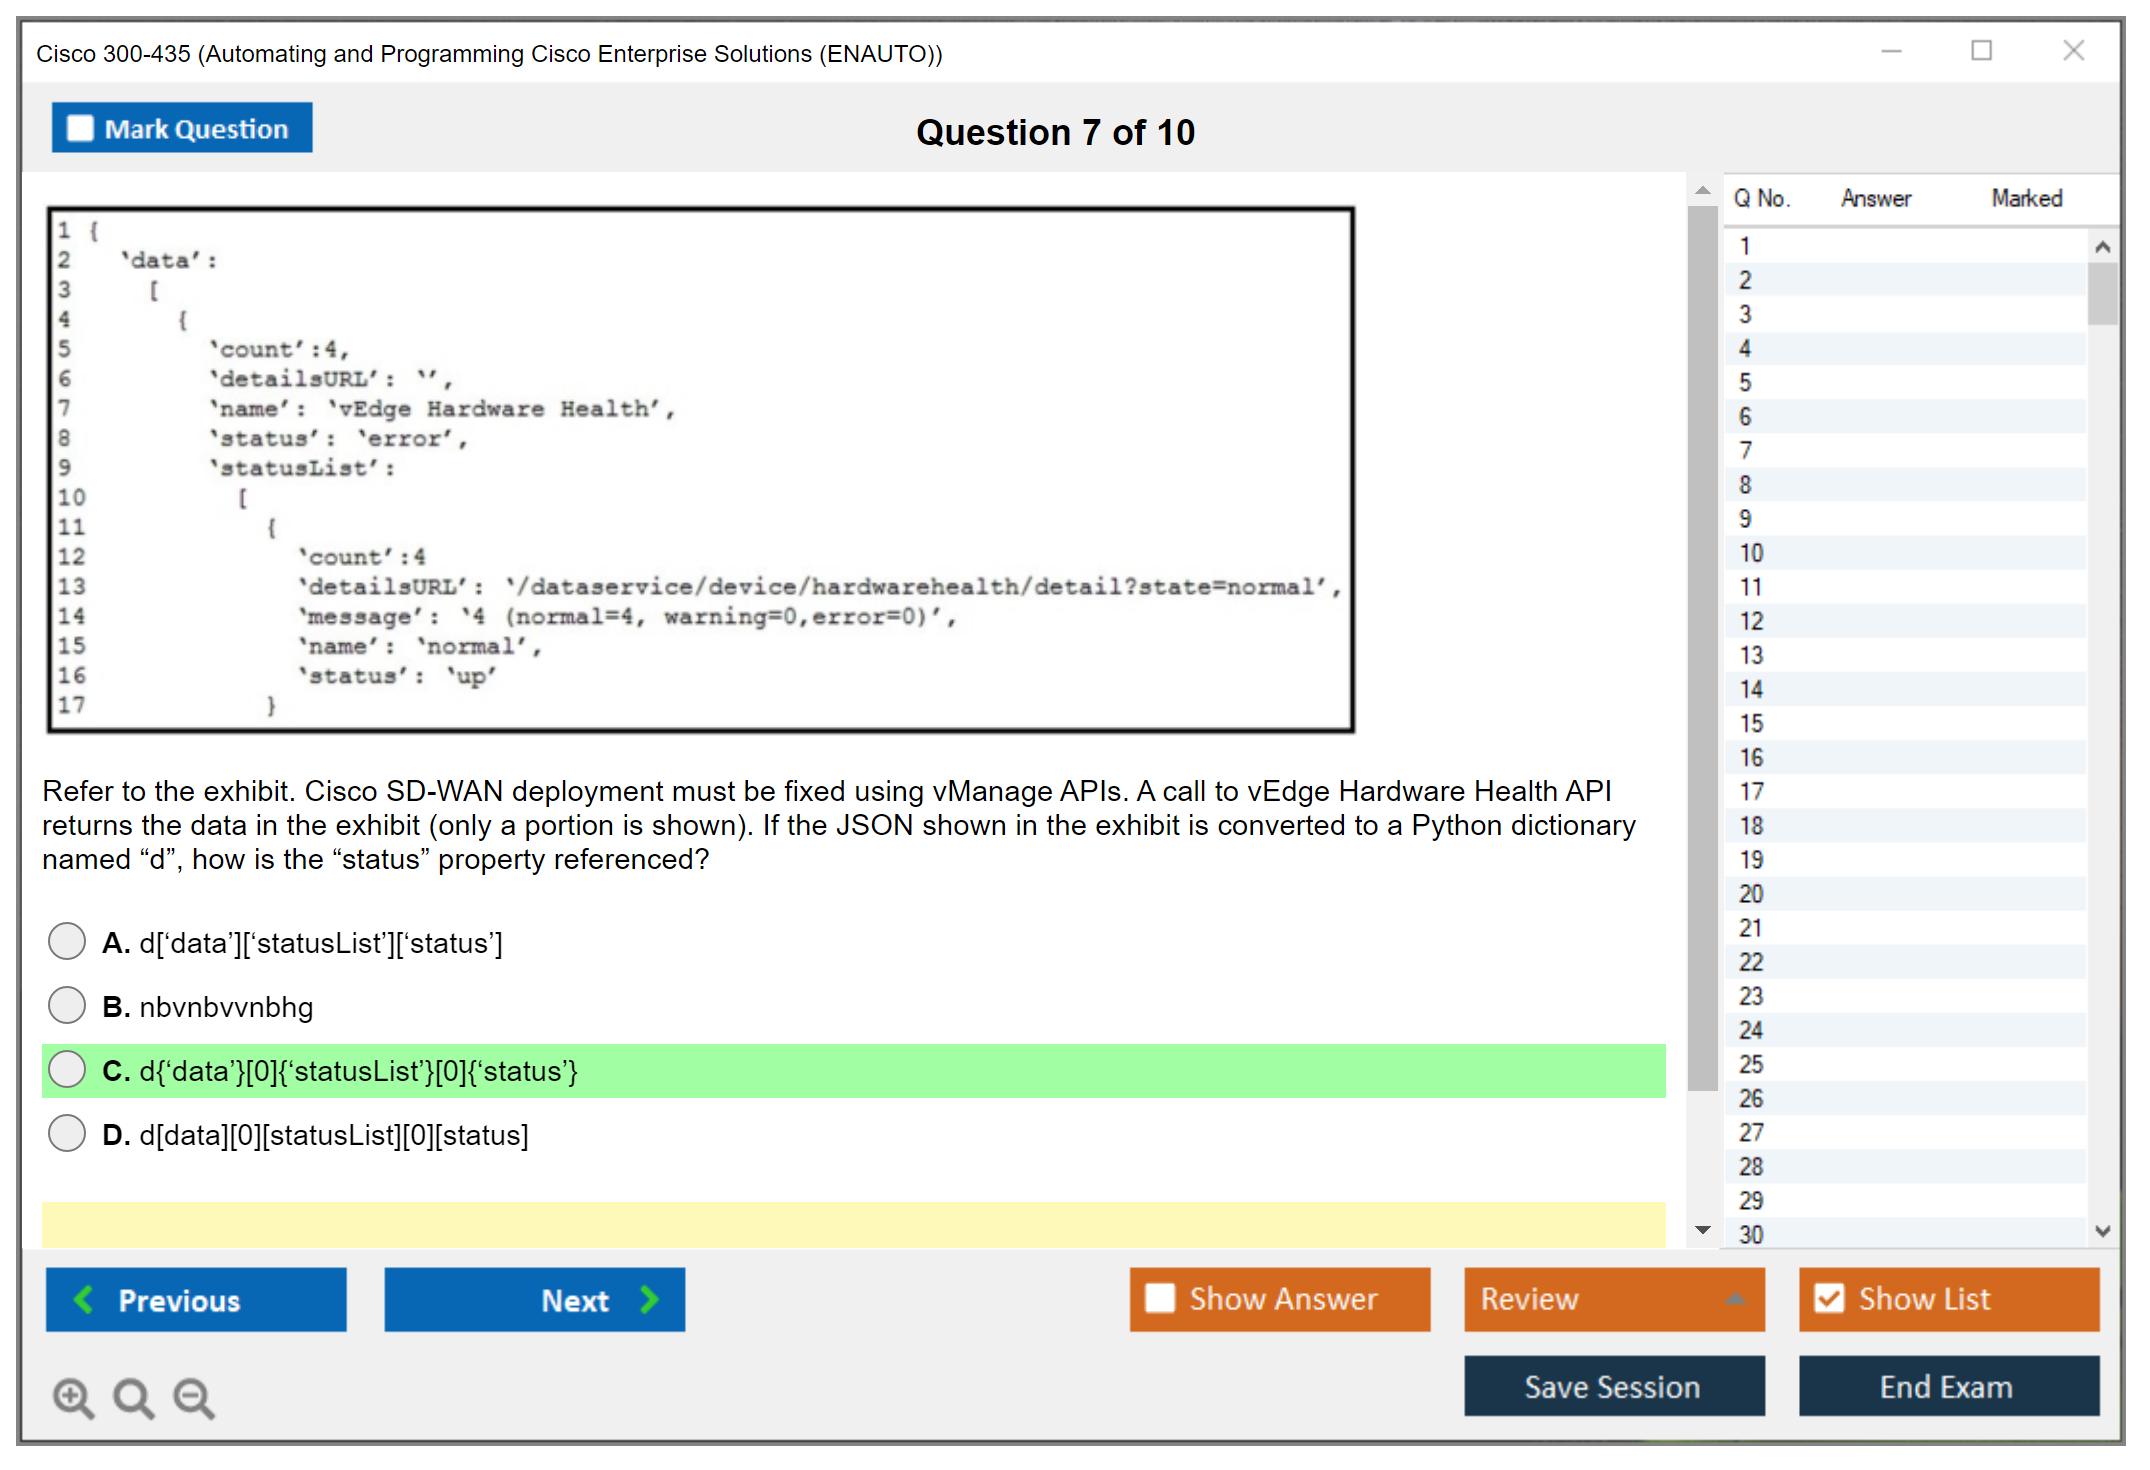This screenshot has height=1470, width=2150.
Task: Jump to question 15 in list
Action: (1751, 723)
